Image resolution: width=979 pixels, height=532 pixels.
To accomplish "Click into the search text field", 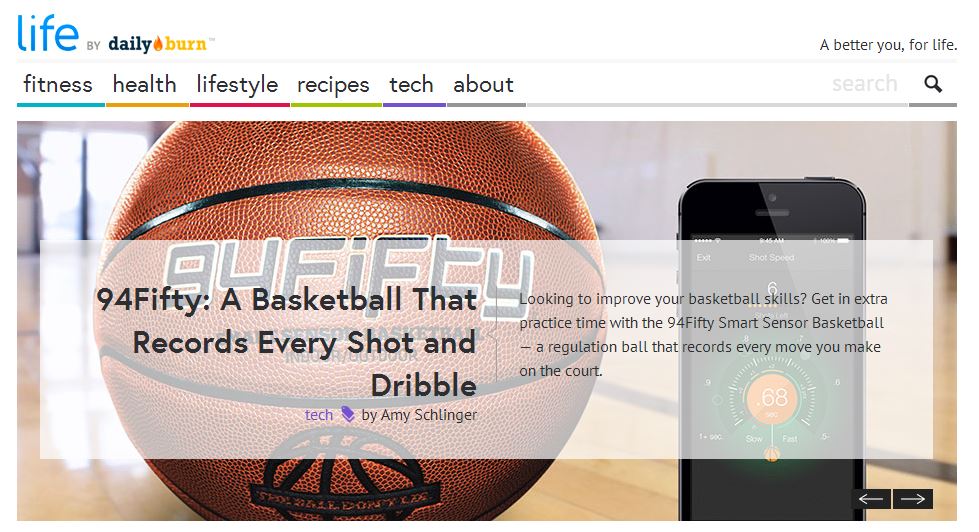I will [x=865, y=84].
